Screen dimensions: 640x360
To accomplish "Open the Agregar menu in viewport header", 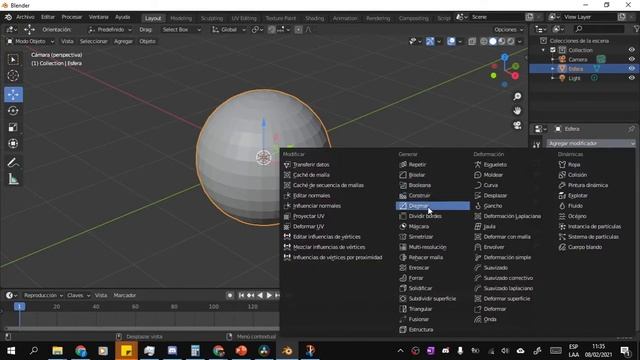I will point(123,41).
